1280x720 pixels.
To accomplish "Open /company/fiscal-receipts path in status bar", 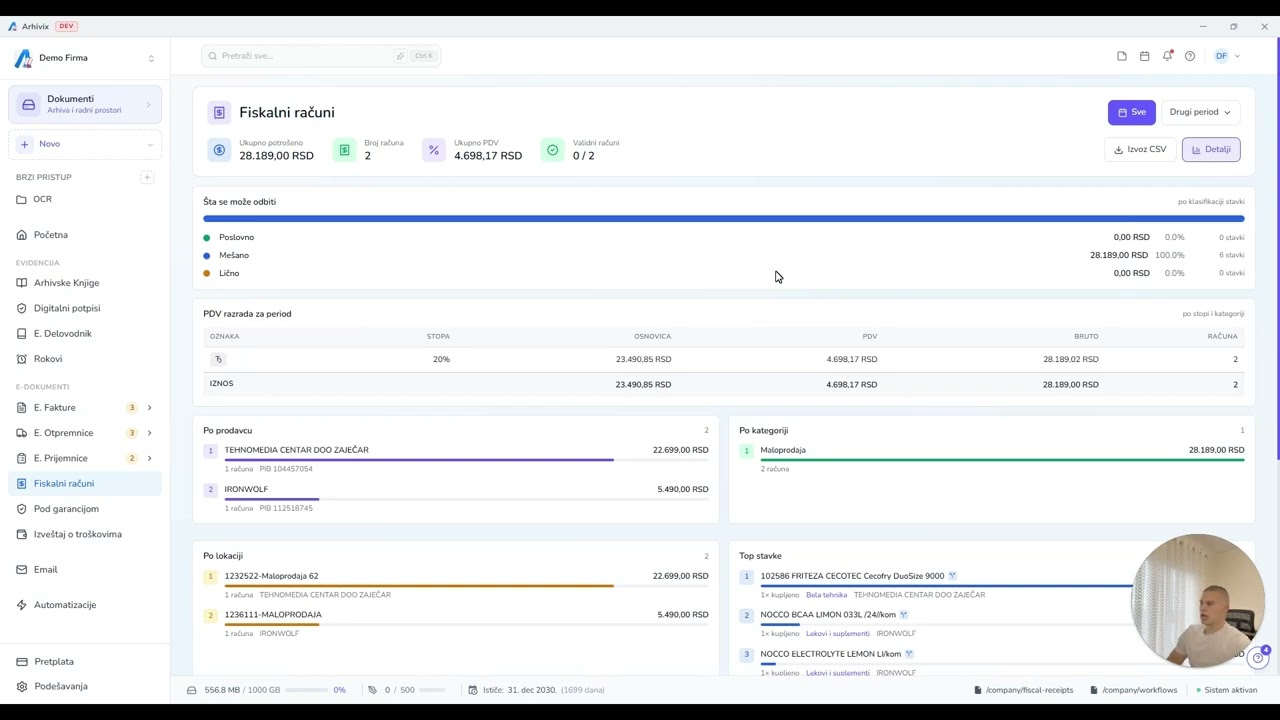I will coord(1023,690).
